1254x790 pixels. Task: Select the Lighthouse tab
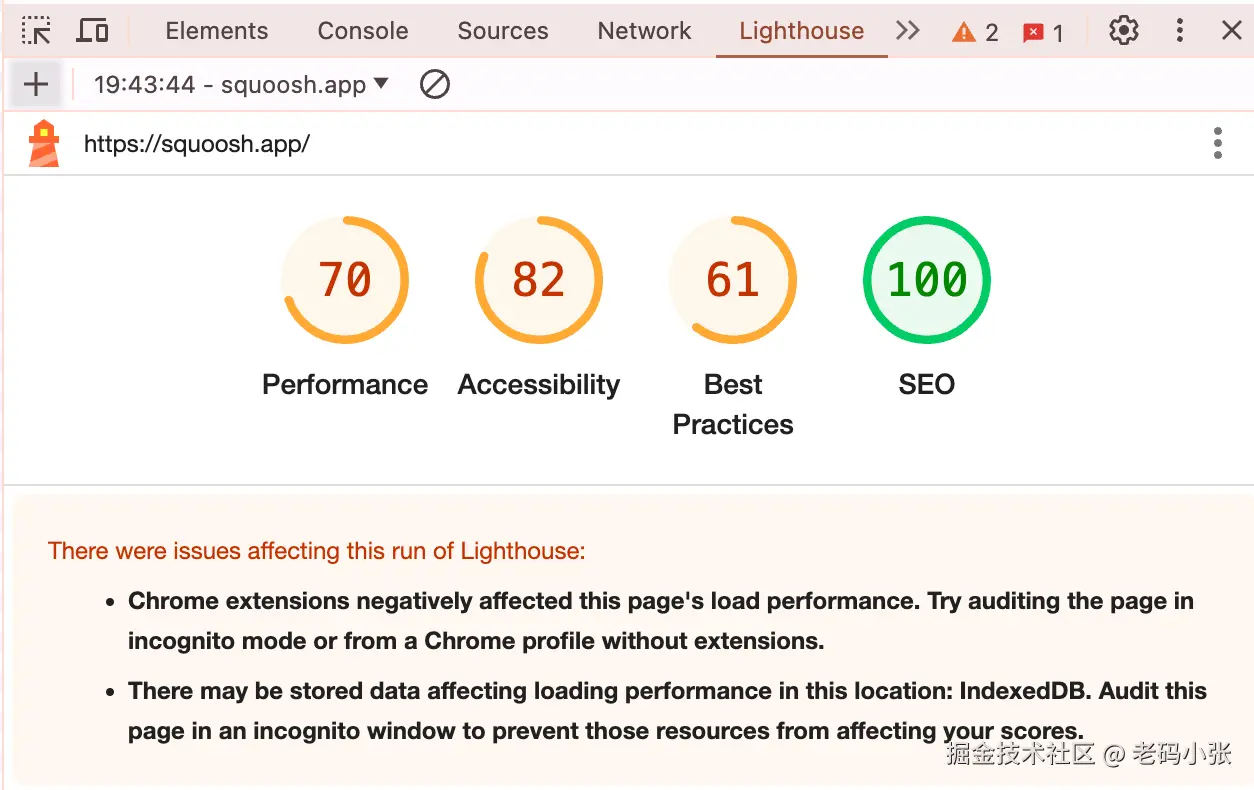pyautogui.click(x=801, y=31)
